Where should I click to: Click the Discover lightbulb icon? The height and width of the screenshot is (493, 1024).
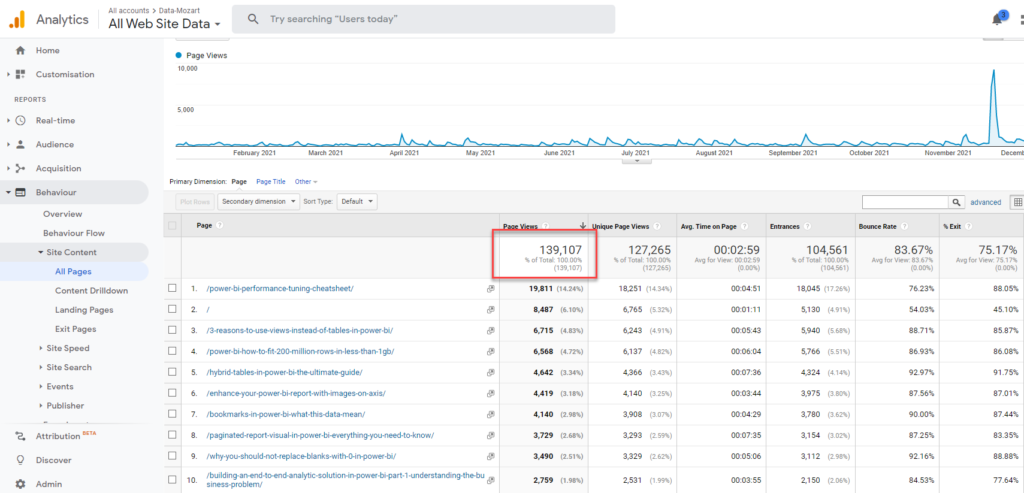[20, 460]
